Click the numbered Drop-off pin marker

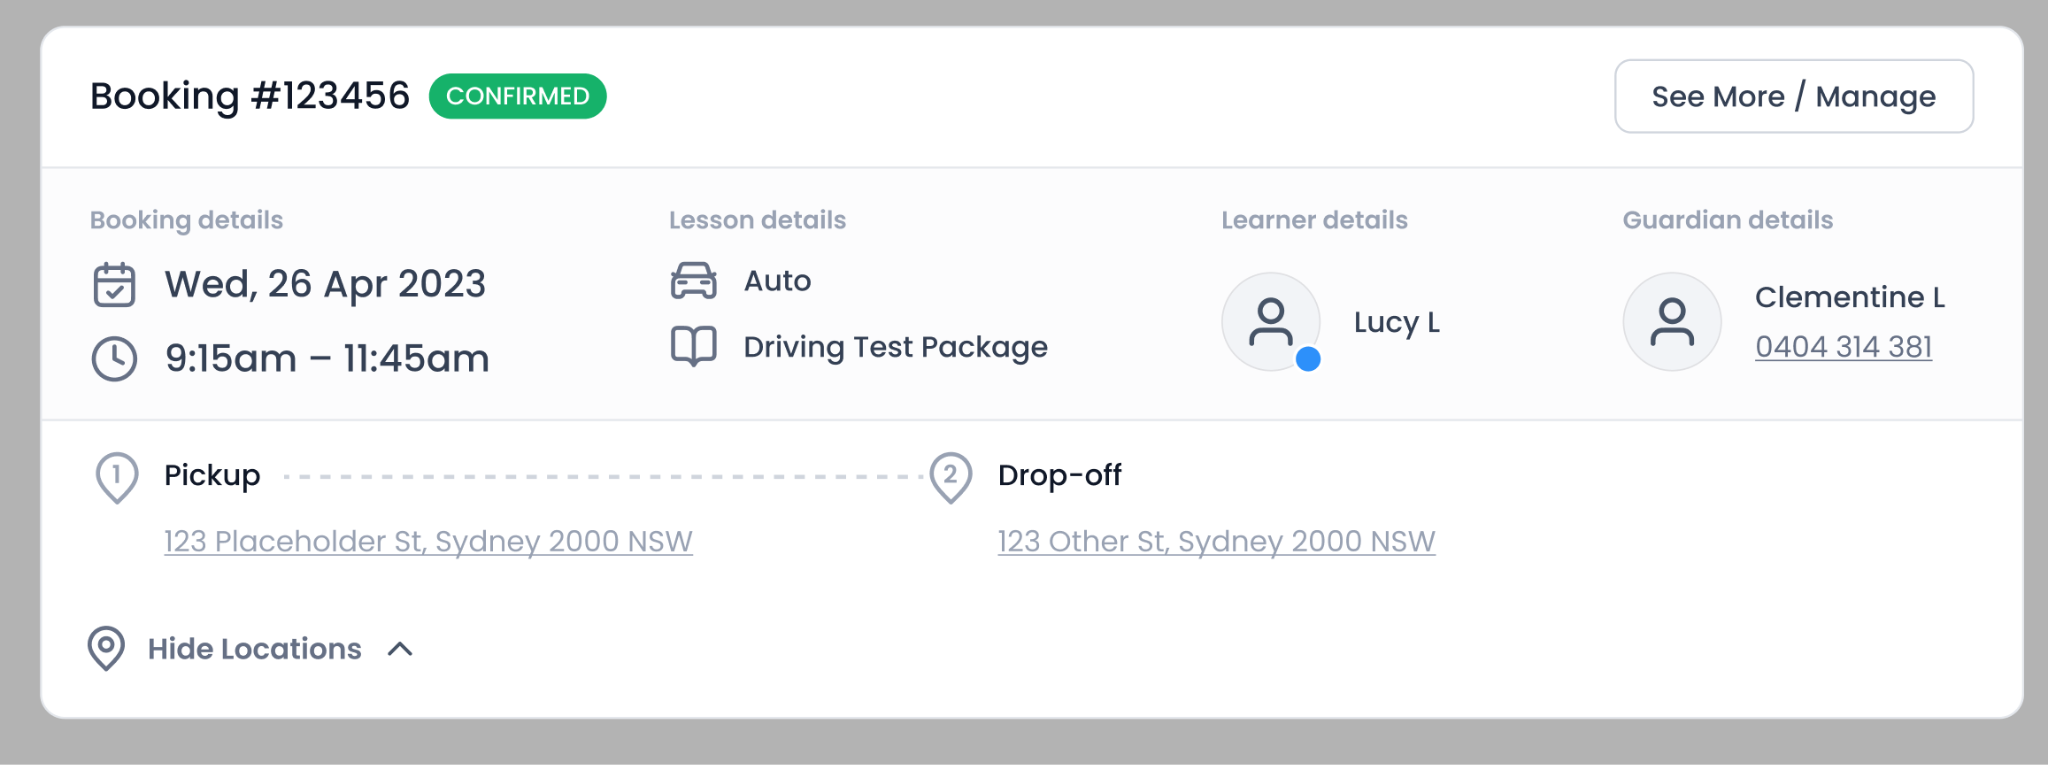[x=950, y=478]
